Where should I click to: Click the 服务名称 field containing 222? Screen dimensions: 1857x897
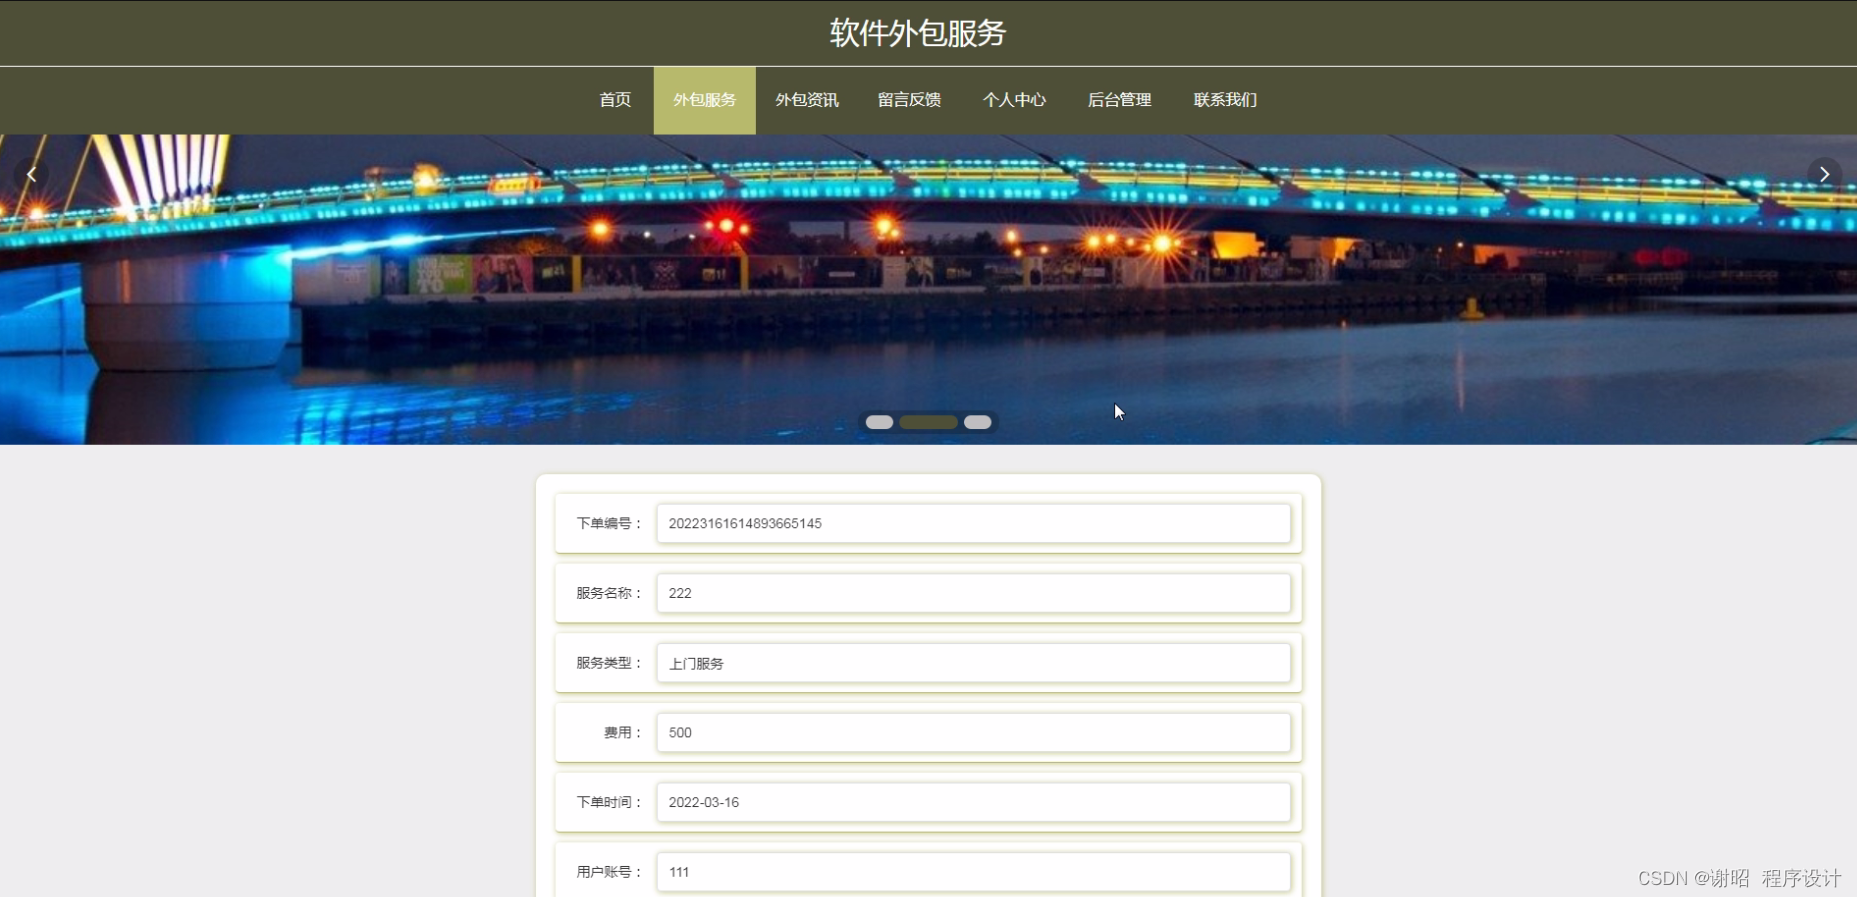click(x=973, y=593)
